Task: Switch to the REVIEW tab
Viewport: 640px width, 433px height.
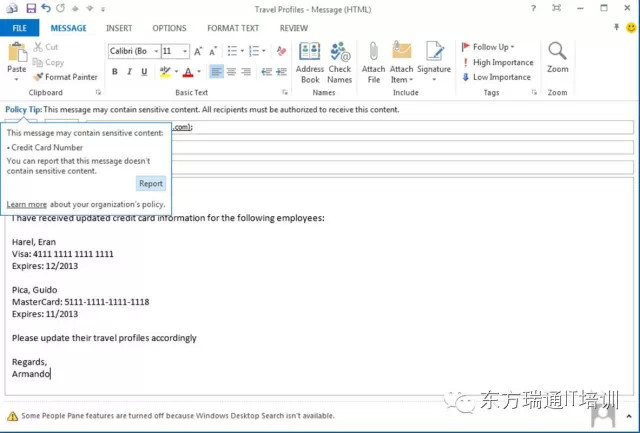Action: pyautogui.click(x=294, y=28)
